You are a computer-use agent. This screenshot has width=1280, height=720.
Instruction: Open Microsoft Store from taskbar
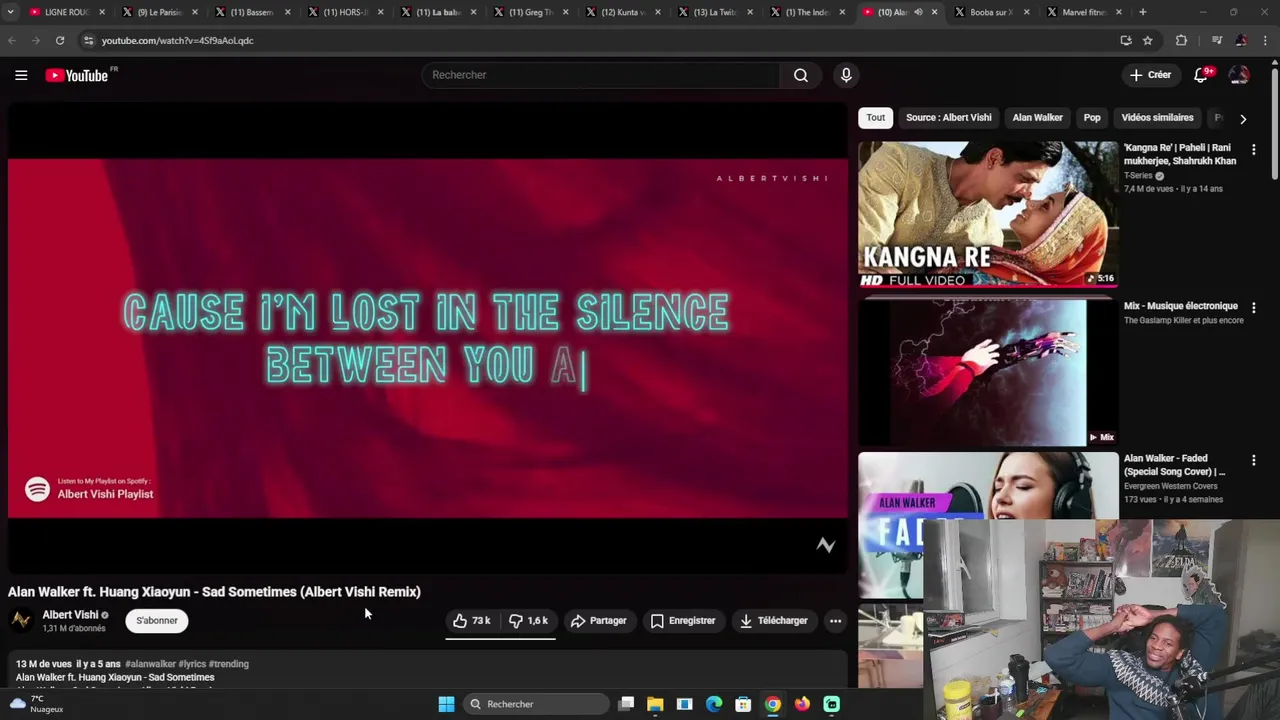(743, 704)
